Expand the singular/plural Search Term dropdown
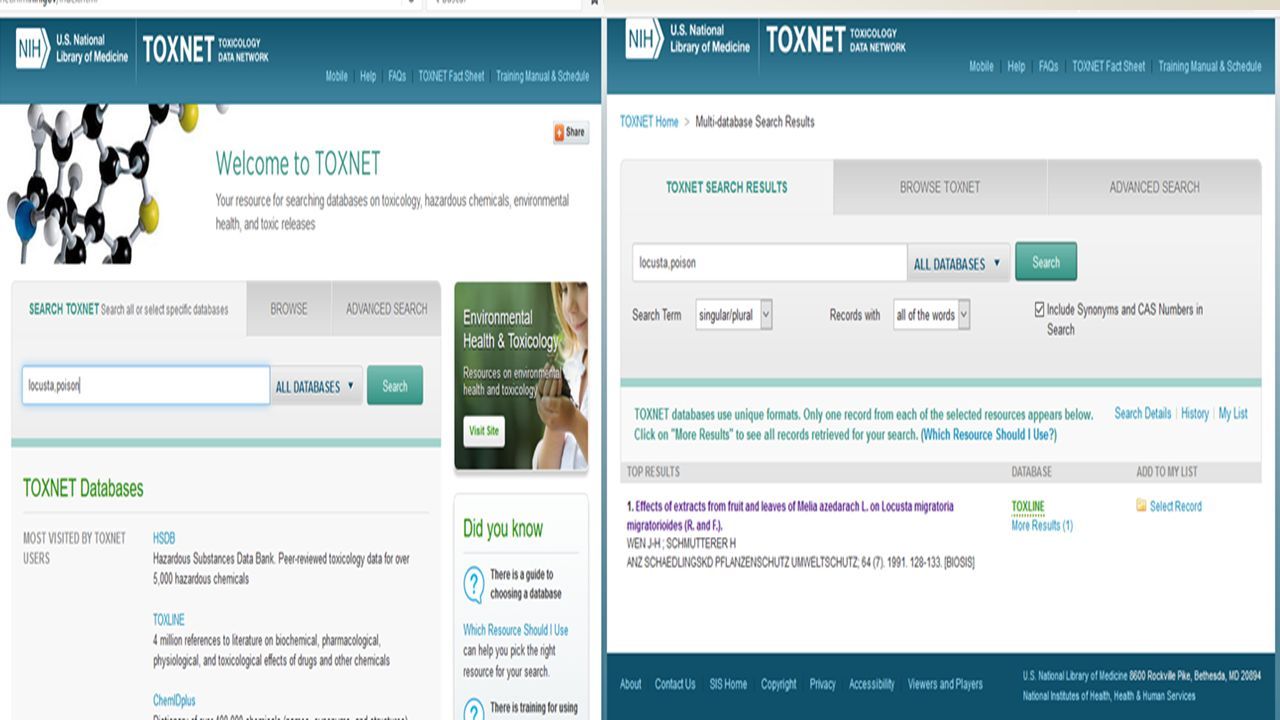This screenshot has height=720, width=1280. [x=734, y=315]
